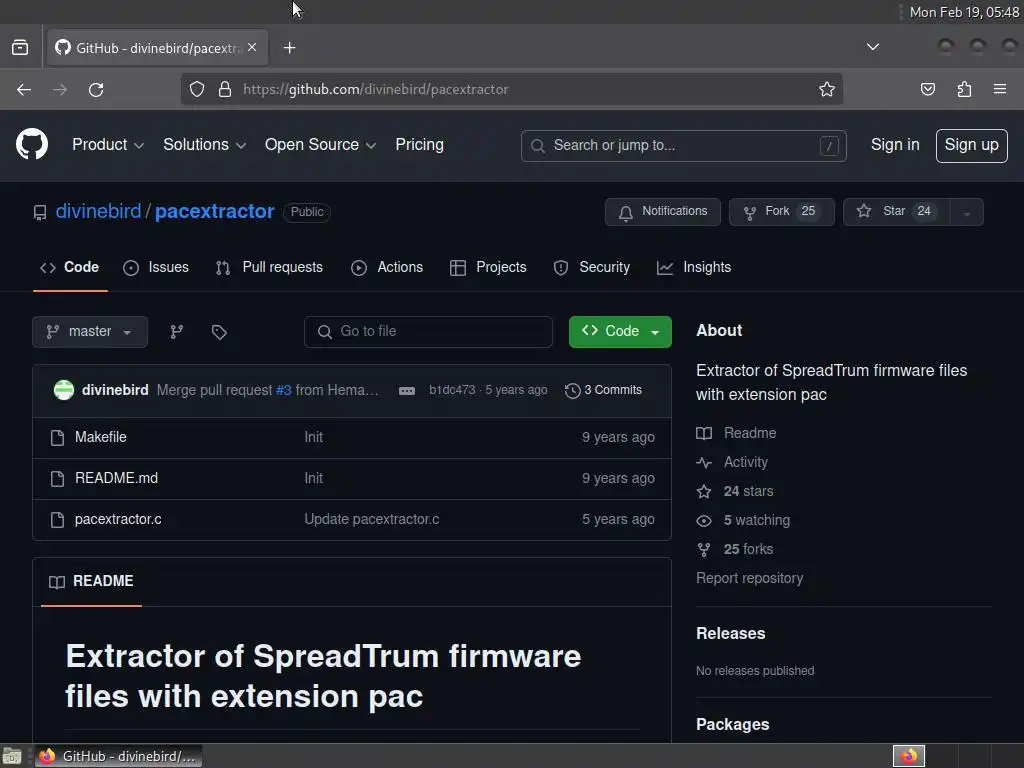
Task: View the 5 watching link
Action: tap(743, 520)
